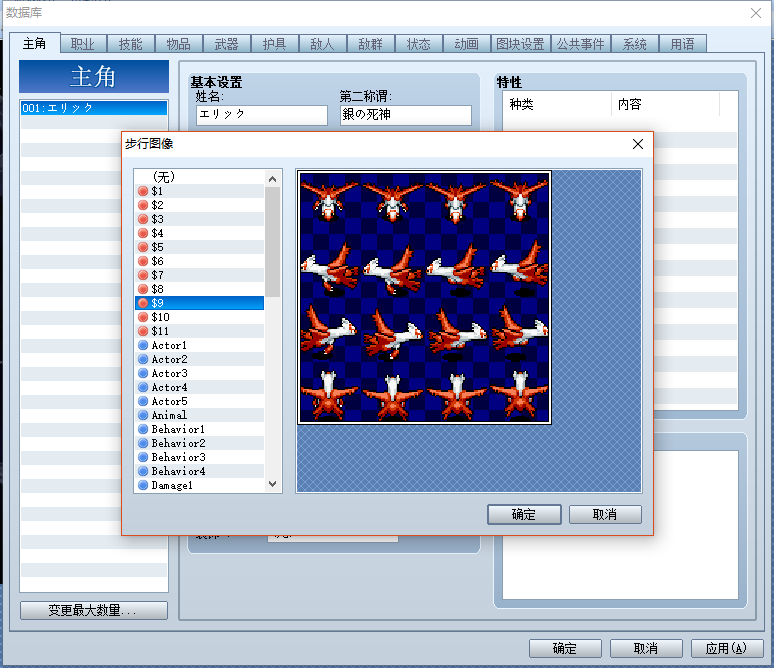The image size is (774, 668).
Task: Select the 主角 tab
Action: coord(35,43)
